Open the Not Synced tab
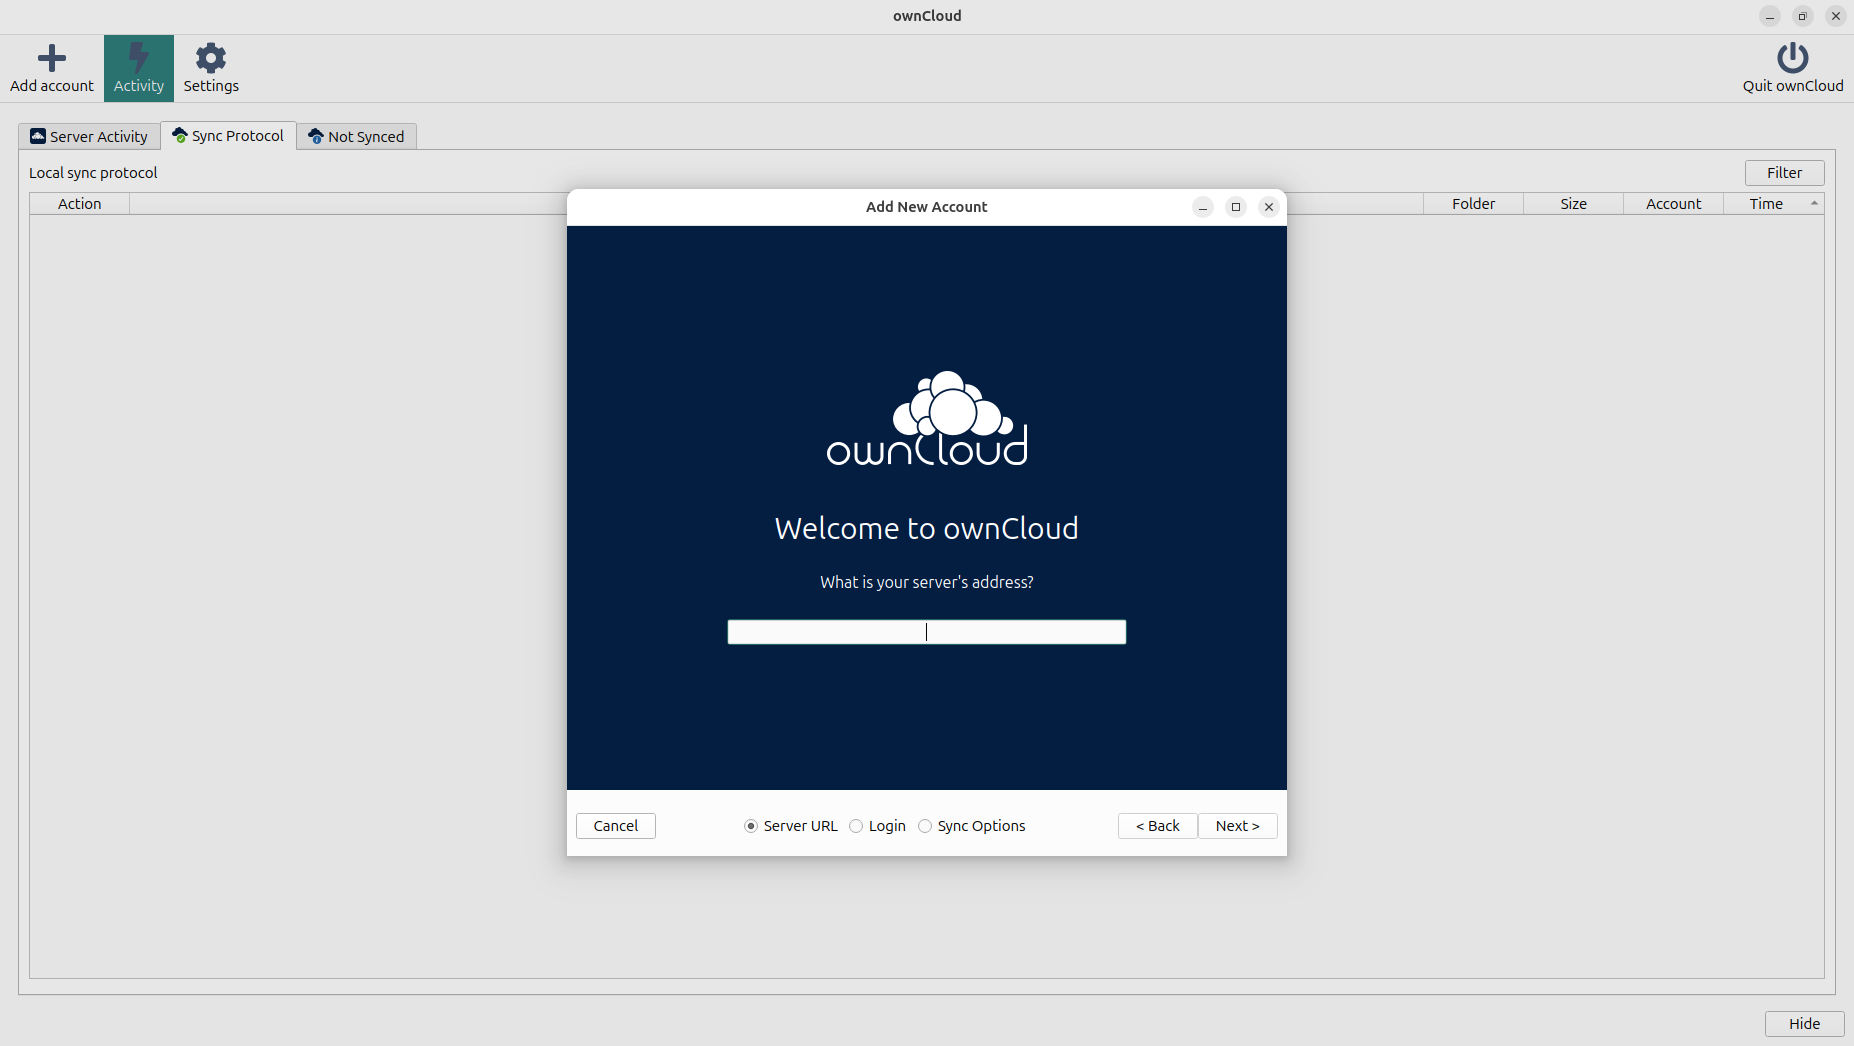Screen dimensions: 1854x1046 point(357,137)
